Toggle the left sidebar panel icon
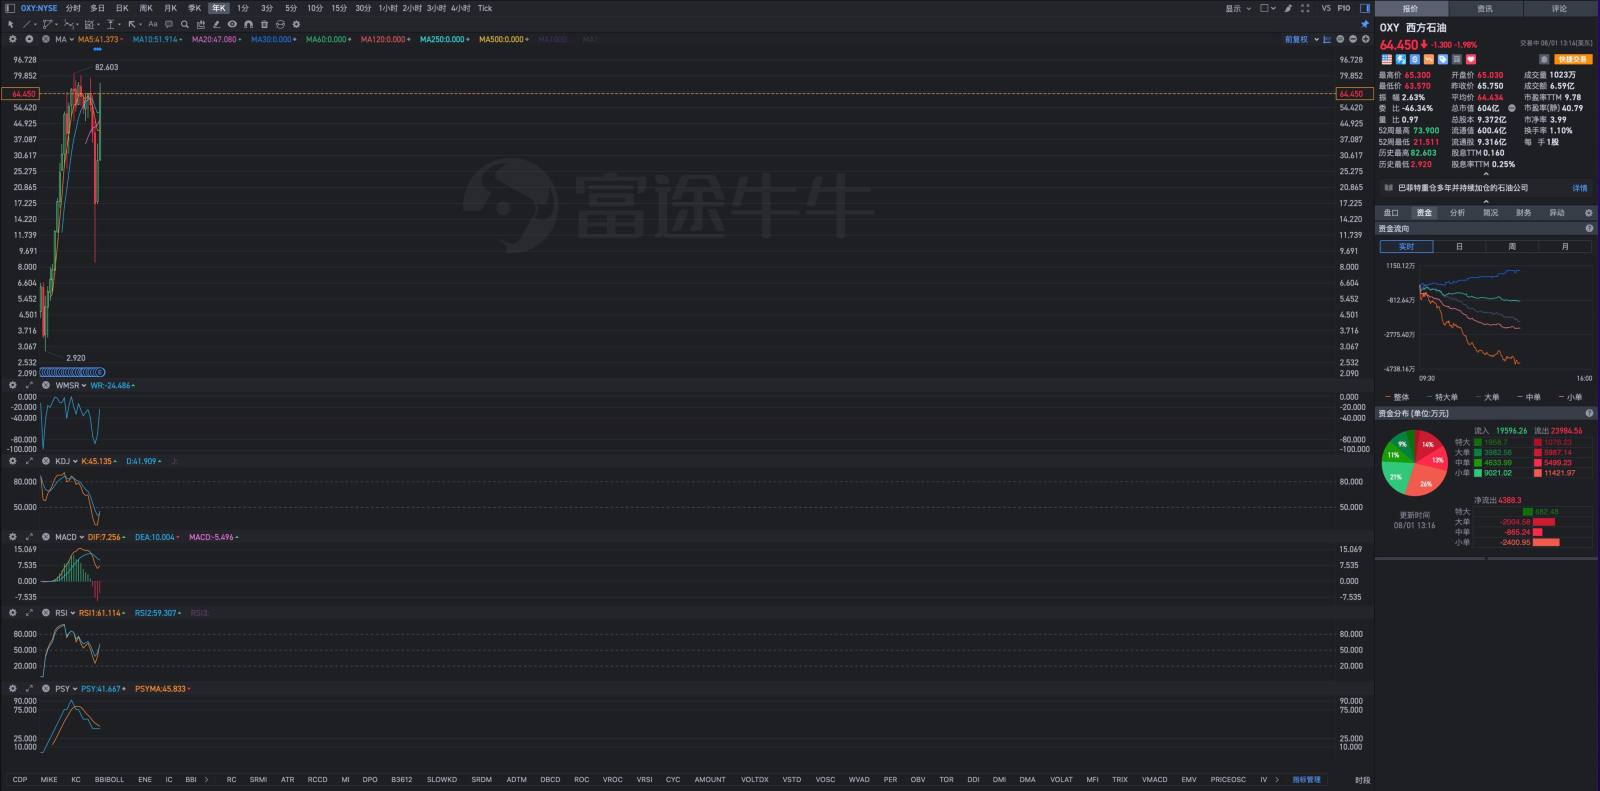Screen dimensions: 1600x791 [x=10, y=8]
